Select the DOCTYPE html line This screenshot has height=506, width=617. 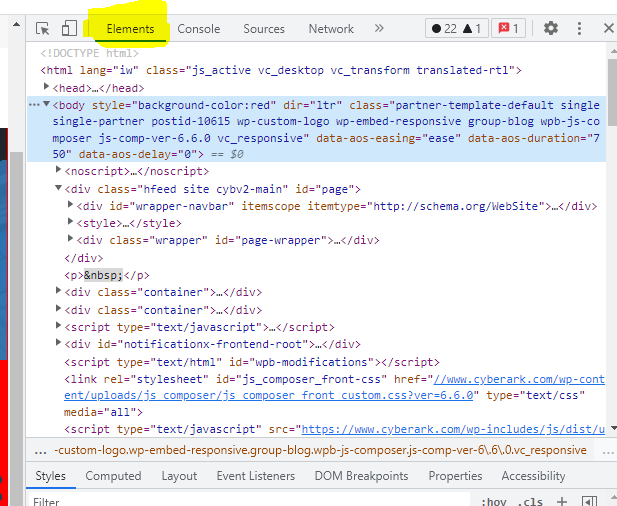click(x=90, y=53)
